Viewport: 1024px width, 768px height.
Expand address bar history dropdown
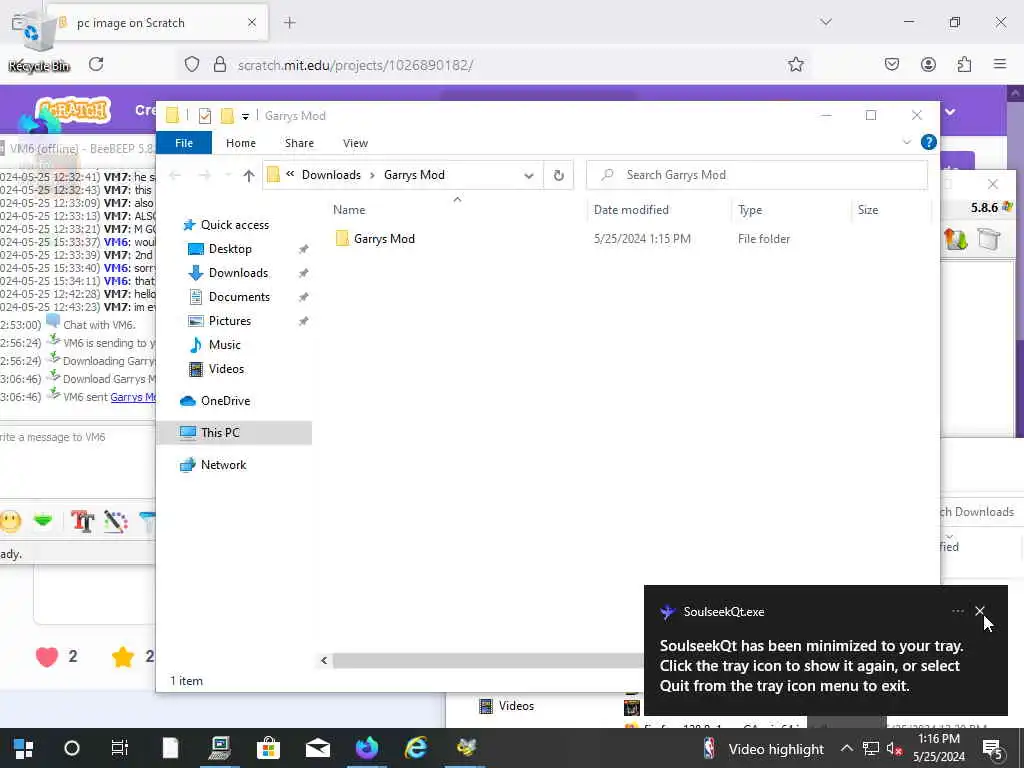[x=528, y=175]
